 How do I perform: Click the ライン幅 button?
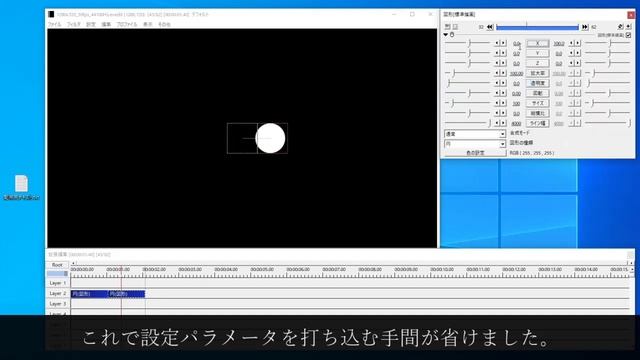[537, 123]
